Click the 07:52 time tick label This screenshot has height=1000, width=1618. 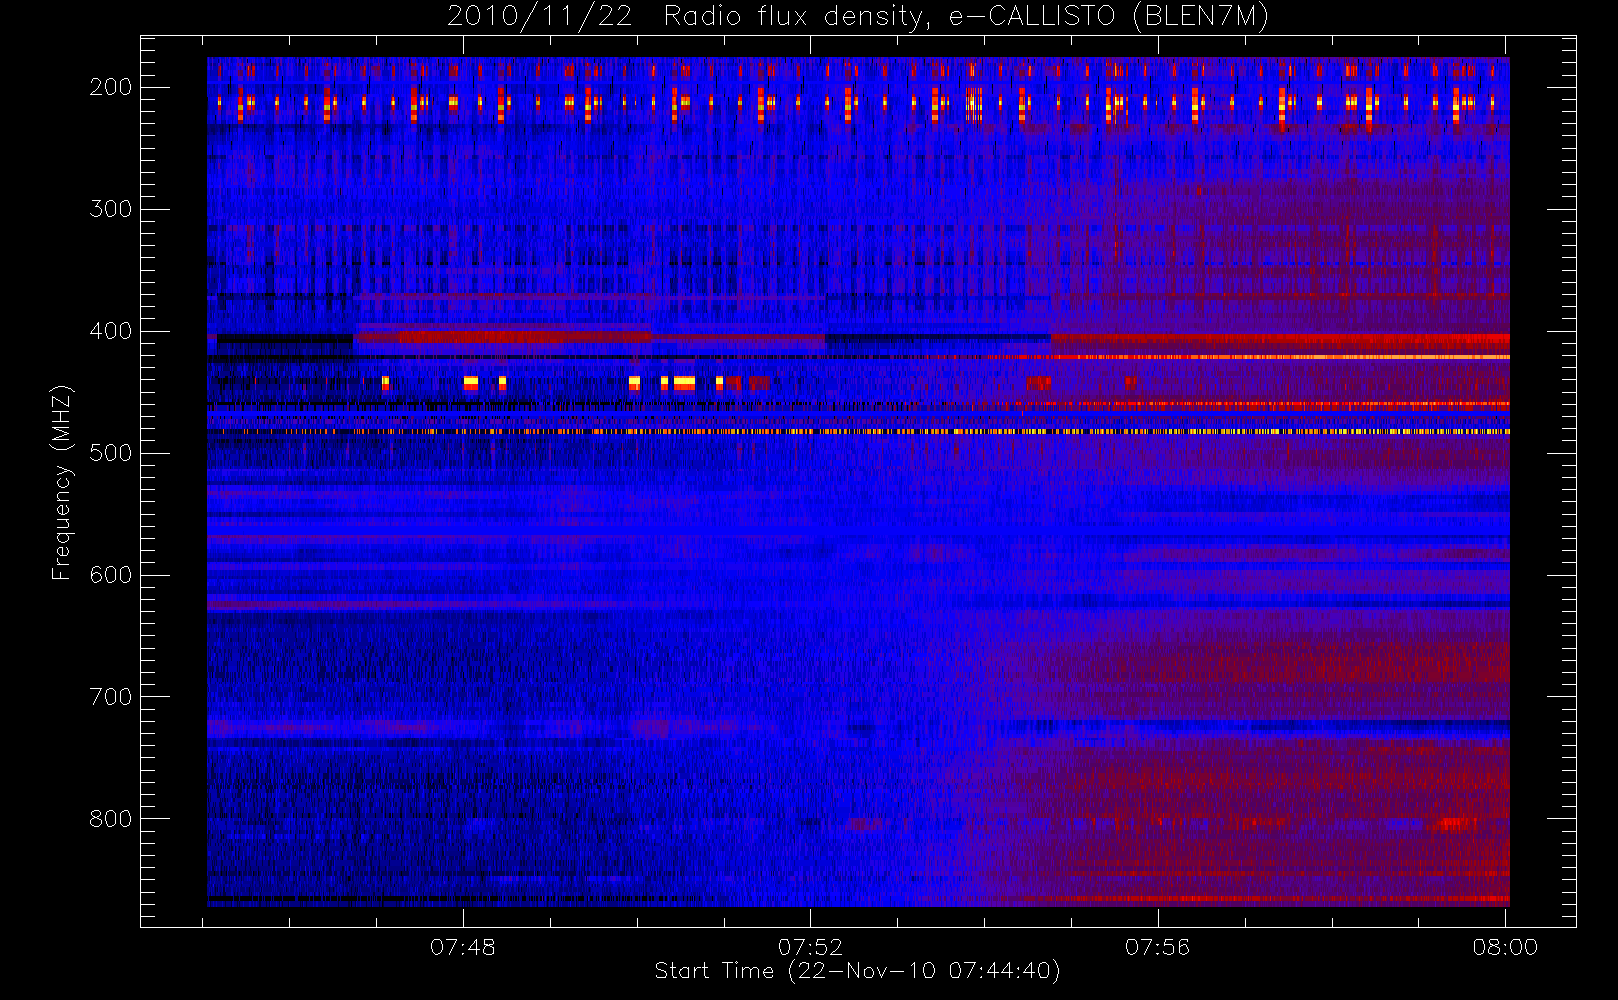[x=810, y=947]
